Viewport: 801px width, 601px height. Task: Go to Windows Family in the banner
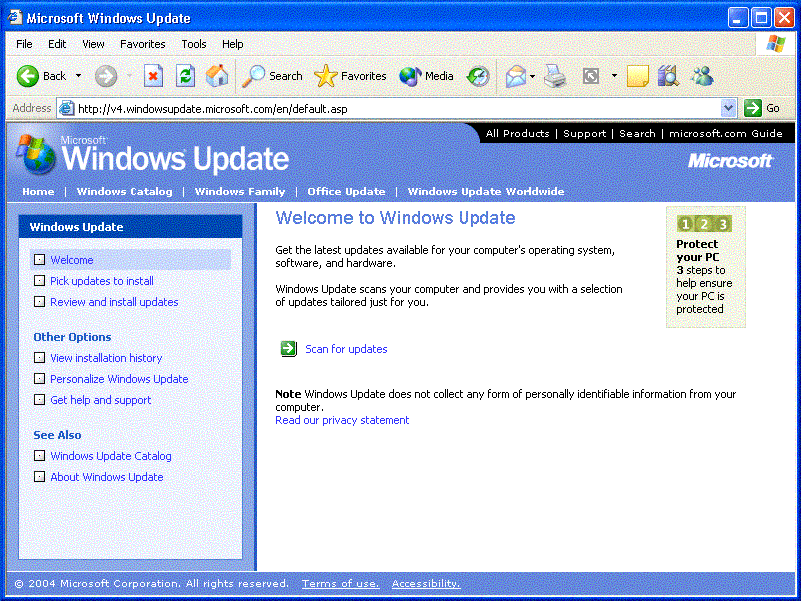tap(240, 192)
